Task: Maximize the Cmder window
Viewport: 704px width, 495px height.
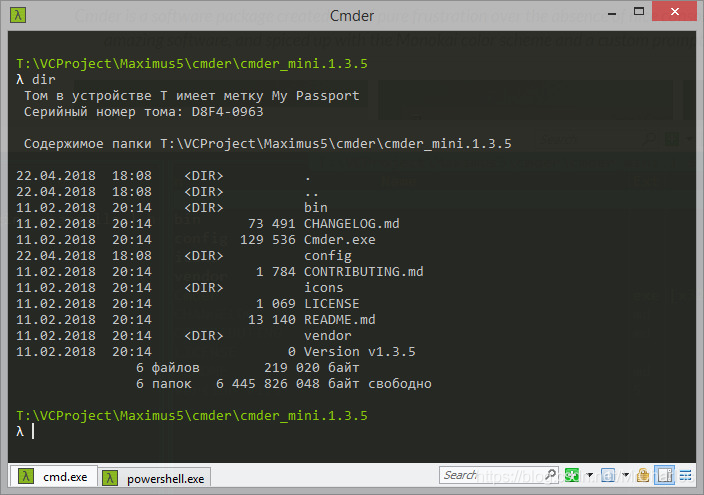Action: [x=638, y=12]
